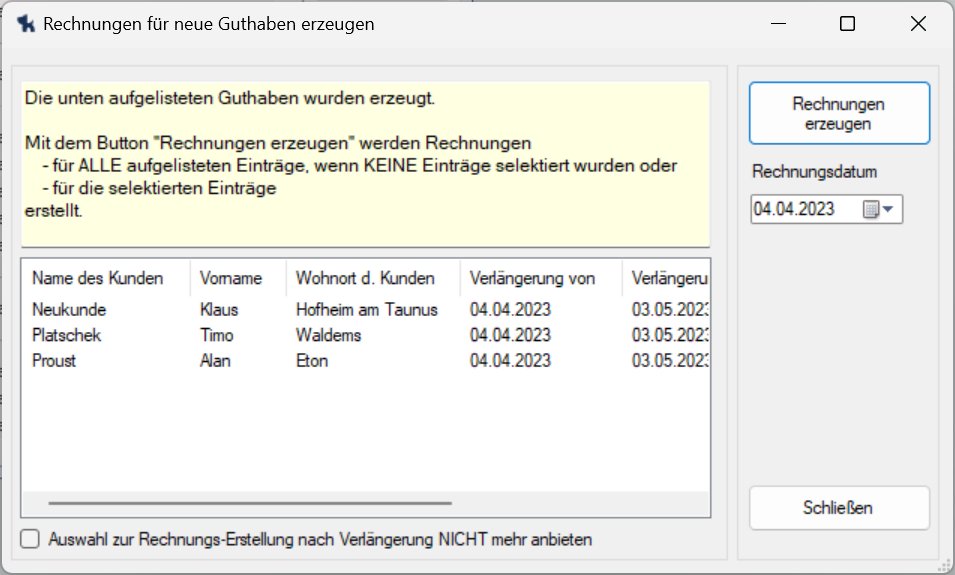The height and width of the screenshot is (575, 955).
Task: Click the horizontal scrollbar of the list
Action: tap(250, 504)
